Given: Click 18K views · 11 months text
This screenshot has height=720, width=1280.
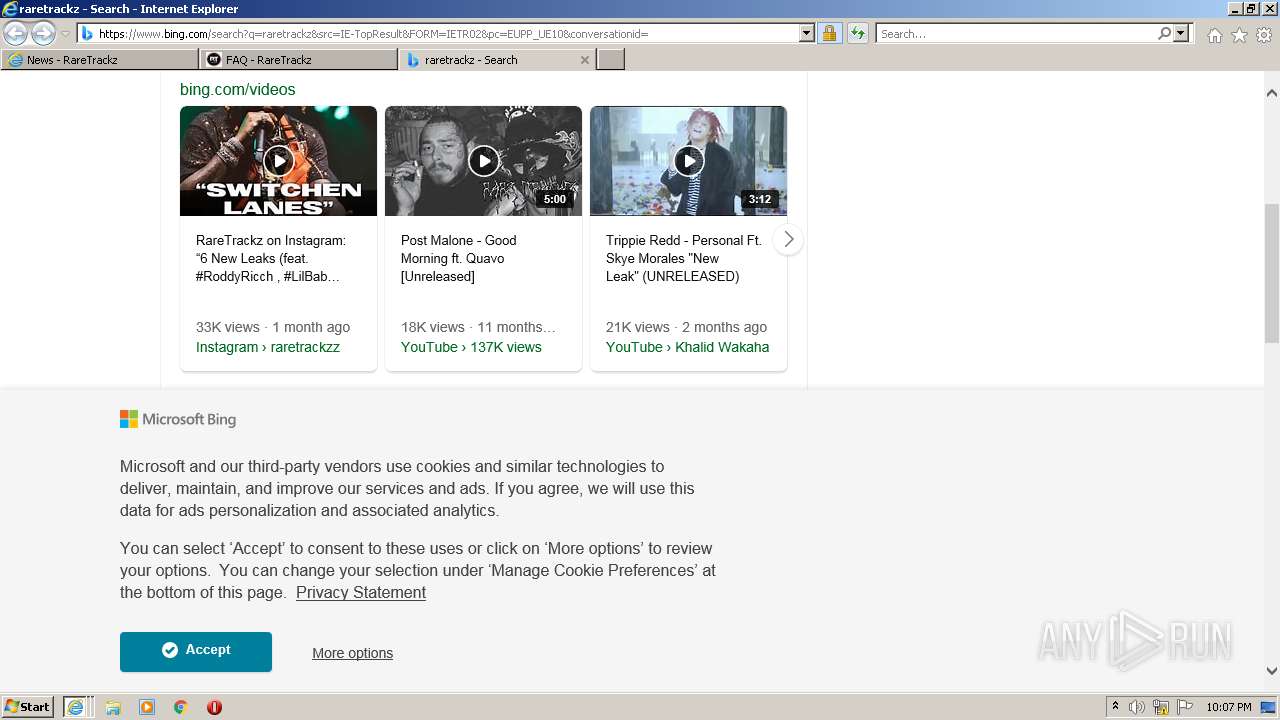Looking at the screenshot, I should coord(478,327).
